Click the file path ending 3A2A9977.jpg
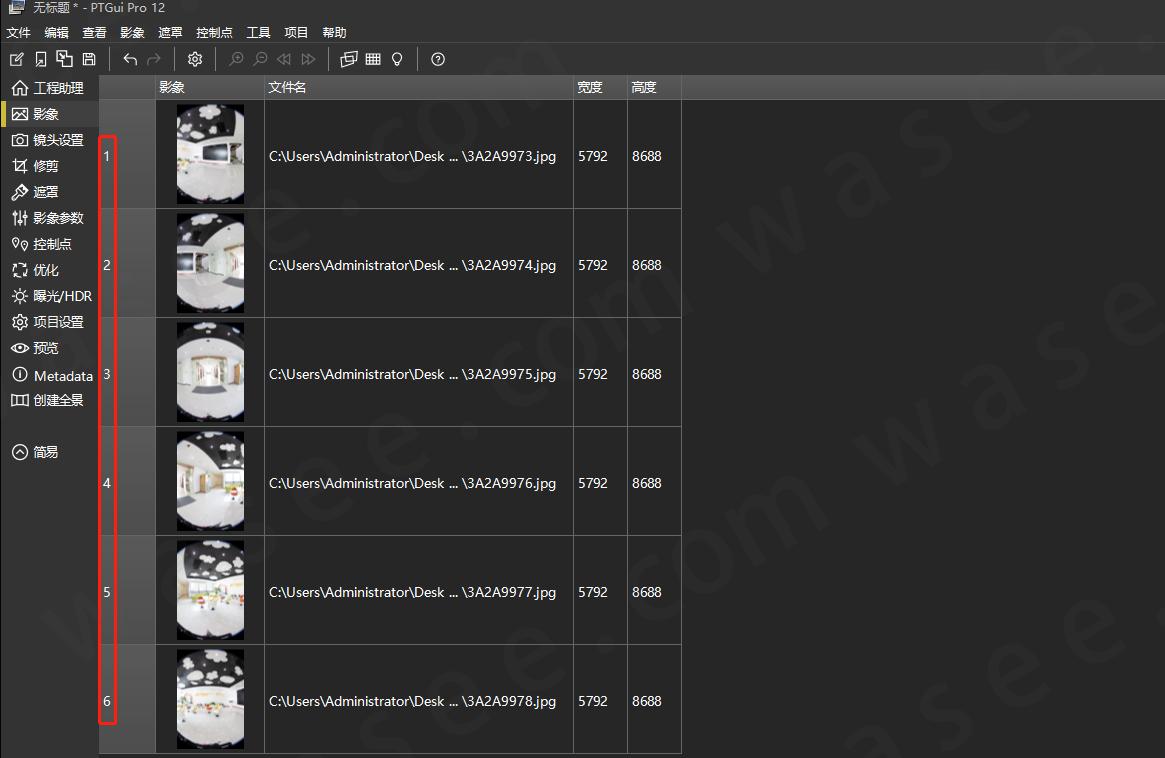 pyautogui.click(x=412, y=592)
